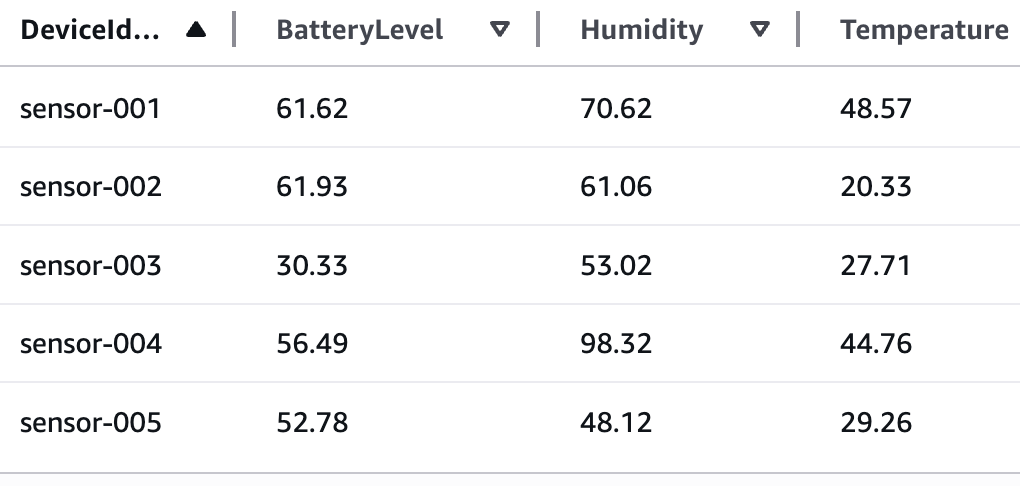The height and width of the screenshot is (486, 1020).
Task: Click the BatteryLevel sort triangle icon
Action: [x=500, y=30]
